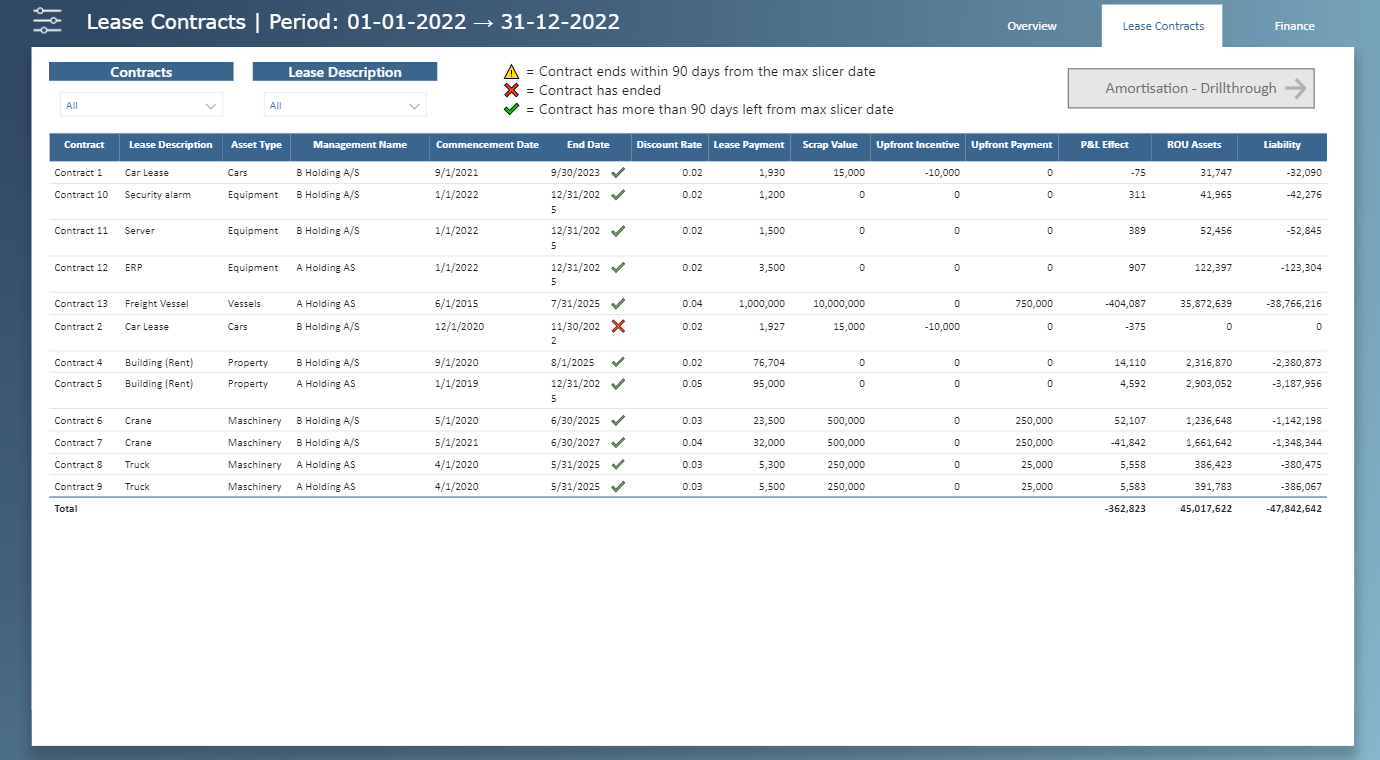Click the red X status icon for Contract 2
1380x760 pixels.
click(x=618, y=326)
